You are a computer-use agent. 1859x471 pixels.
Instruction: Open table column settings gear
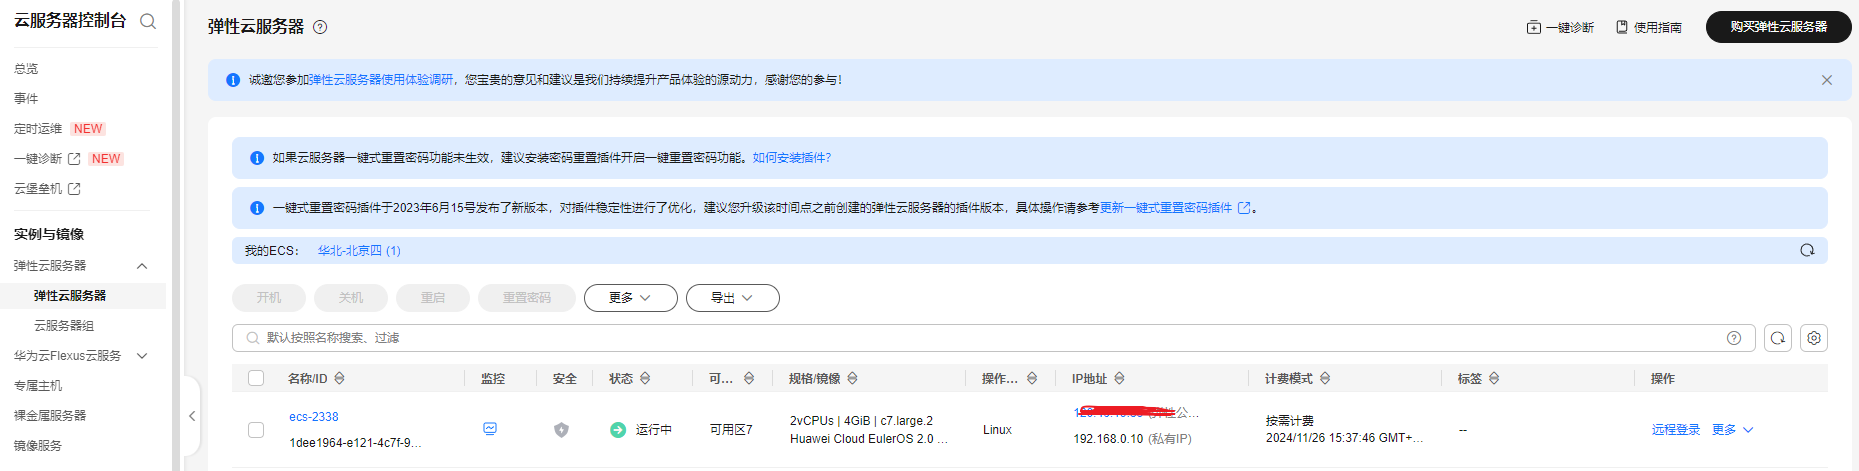tap(1814, 338)
